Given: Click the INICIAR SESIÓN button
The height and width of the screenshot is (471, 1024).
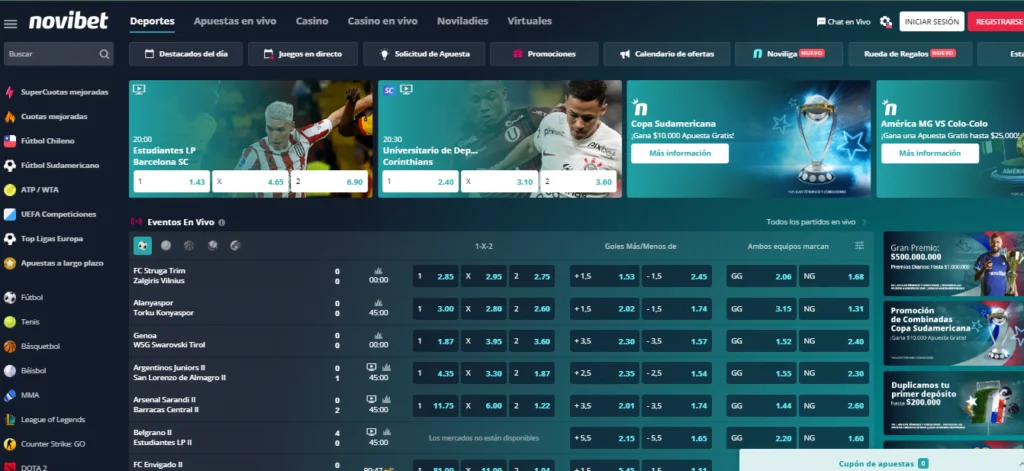Looking at the screenshot, I should click(x=932, y=22).
